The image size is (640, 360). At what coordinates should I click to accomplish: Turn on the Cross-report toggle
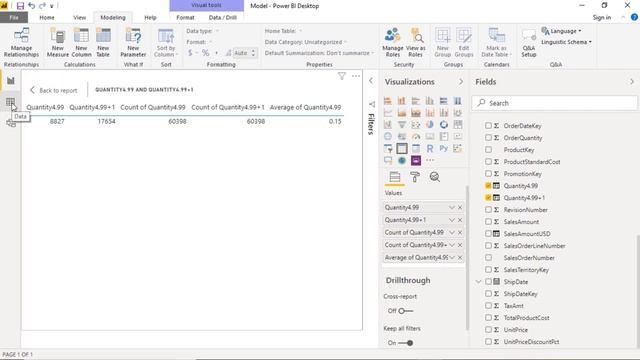pyautogui.click(x=405, y=311)
